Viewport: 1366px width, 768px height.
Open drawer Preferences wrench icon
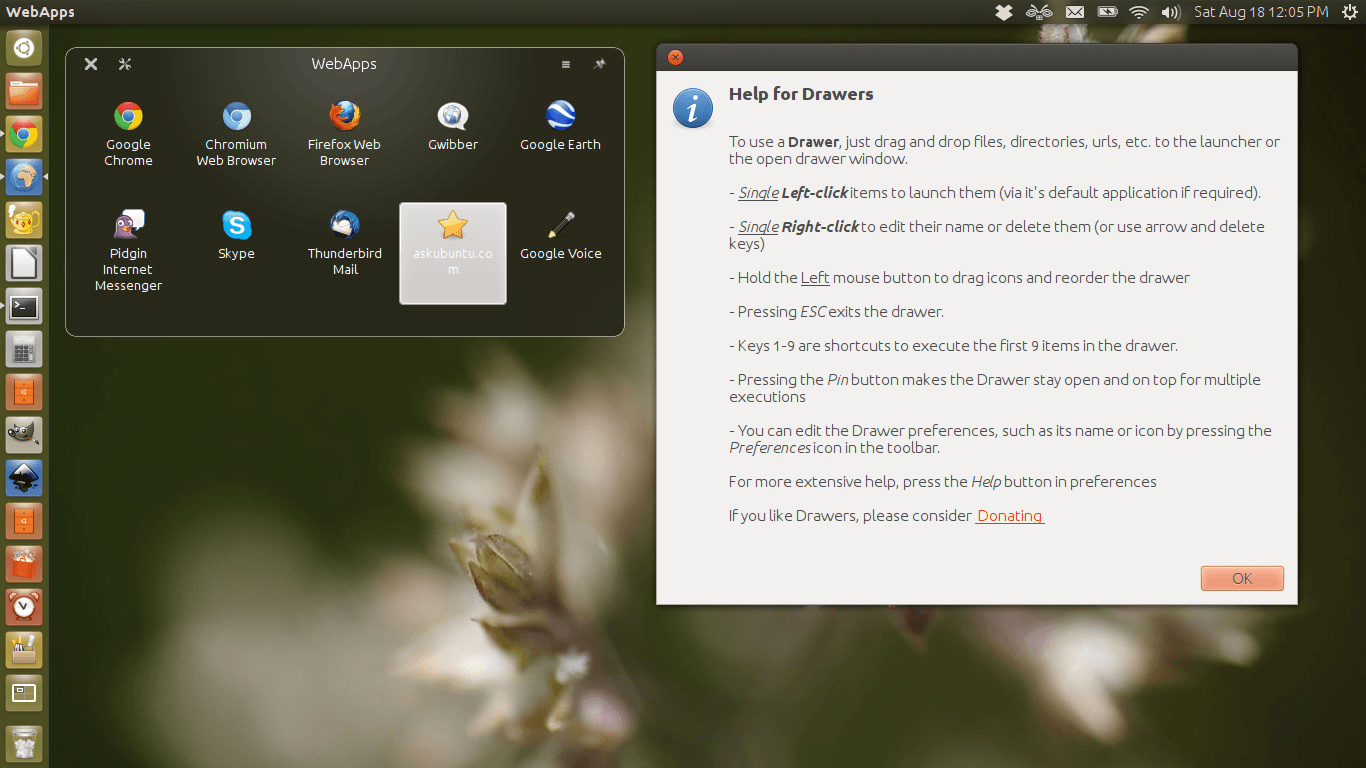click(125, 64)
